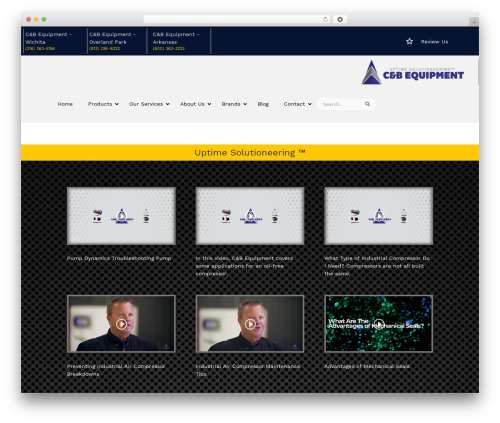Play the oil-free compressor applications video
This screenshot has width=500, height=423.
[250, 216]
